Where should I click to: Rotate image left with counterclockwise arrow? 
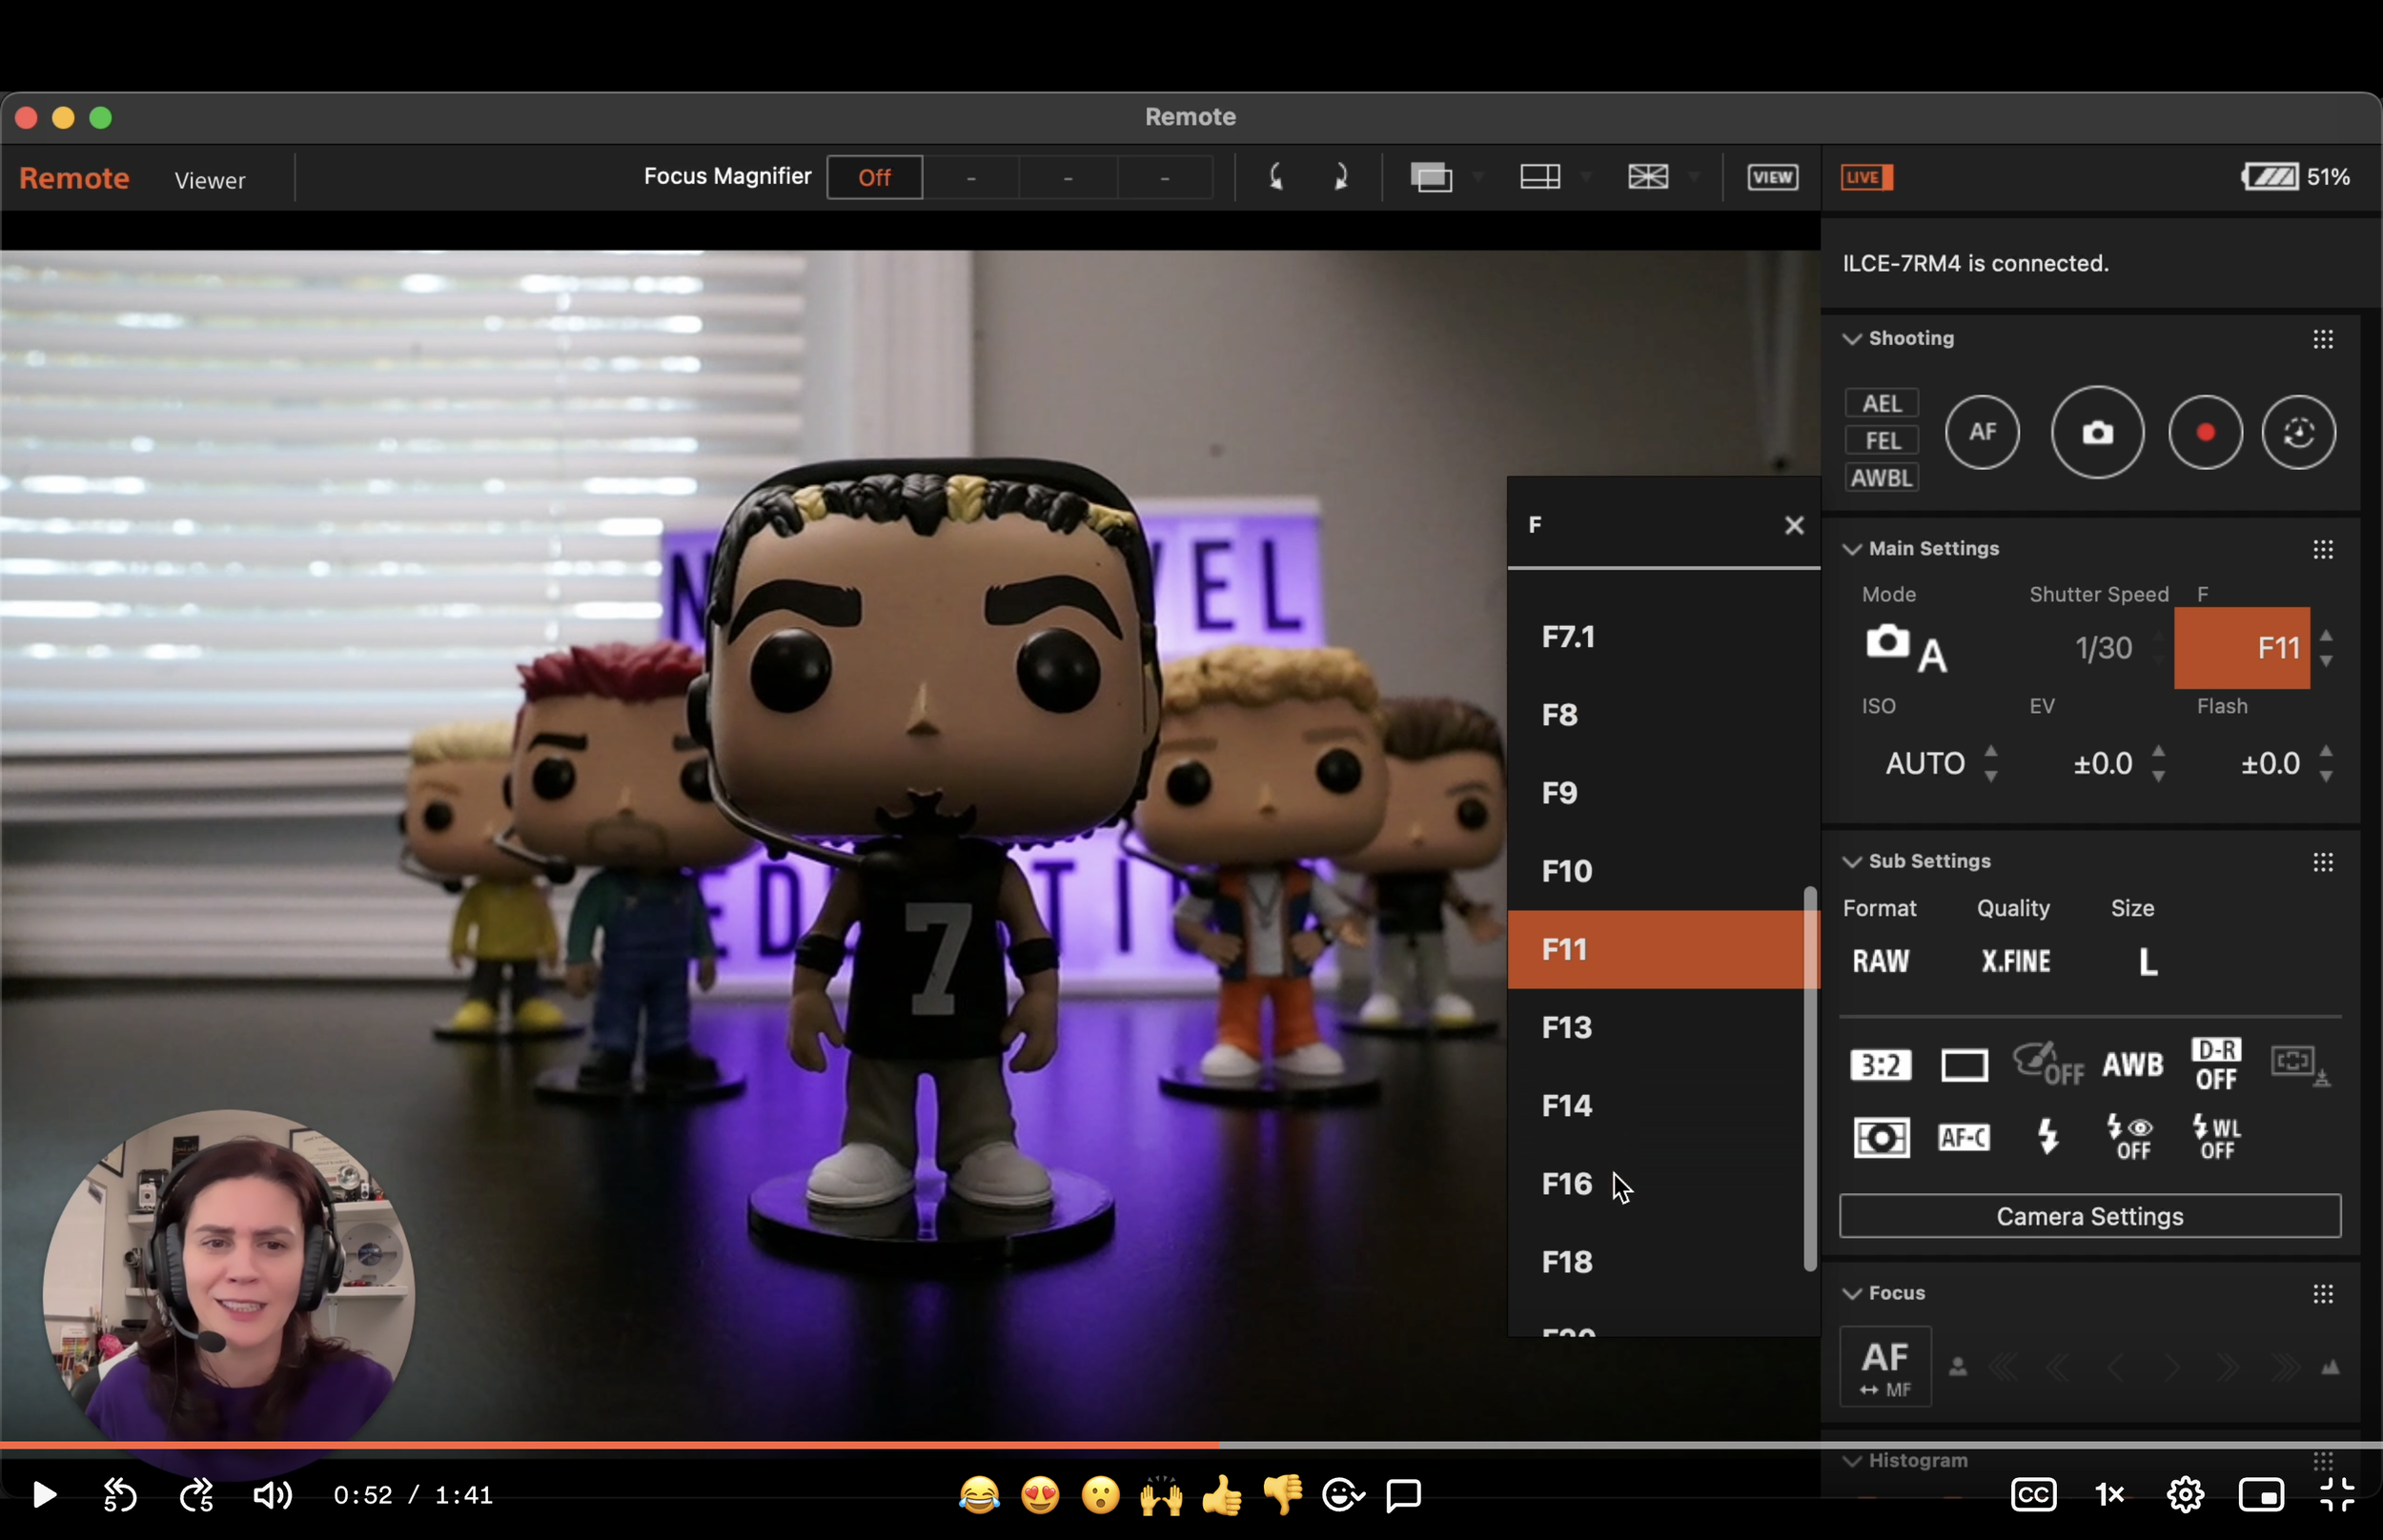coord(1276,177)
